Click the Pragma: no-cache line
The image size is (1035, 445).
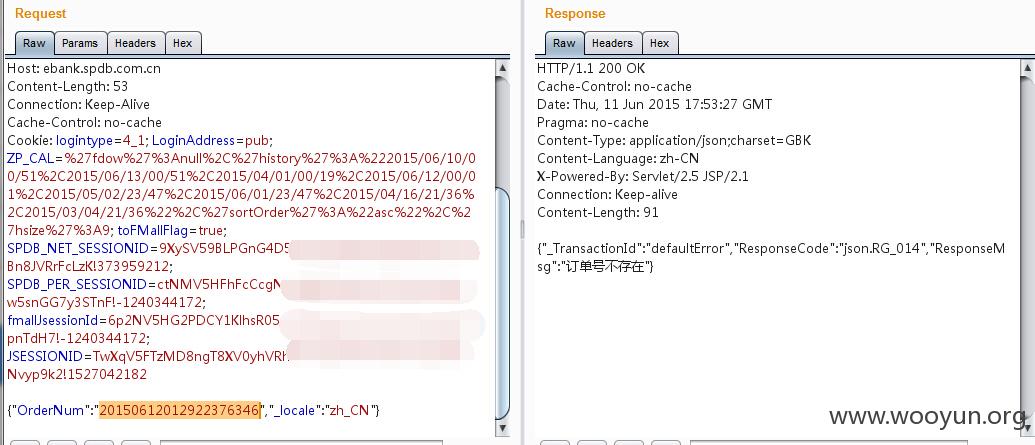tap(593, 122)
